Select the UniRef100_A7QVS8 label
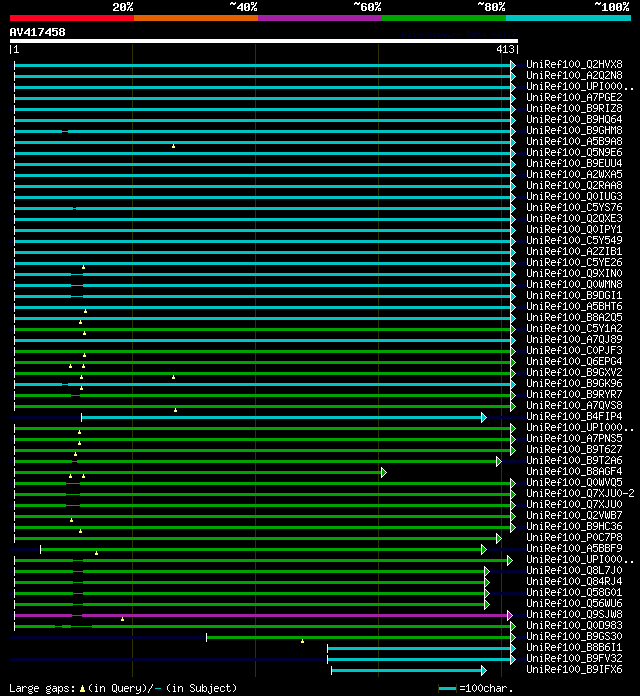This screenshot has height=696, width=640. pyautogui.click(x=574, y=405)
